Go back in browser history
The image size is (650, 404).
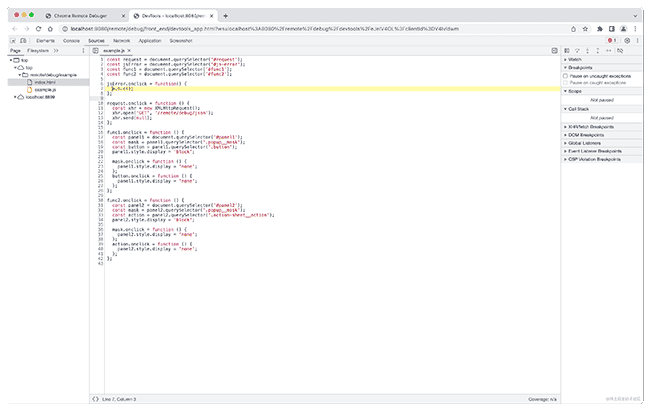15,29
